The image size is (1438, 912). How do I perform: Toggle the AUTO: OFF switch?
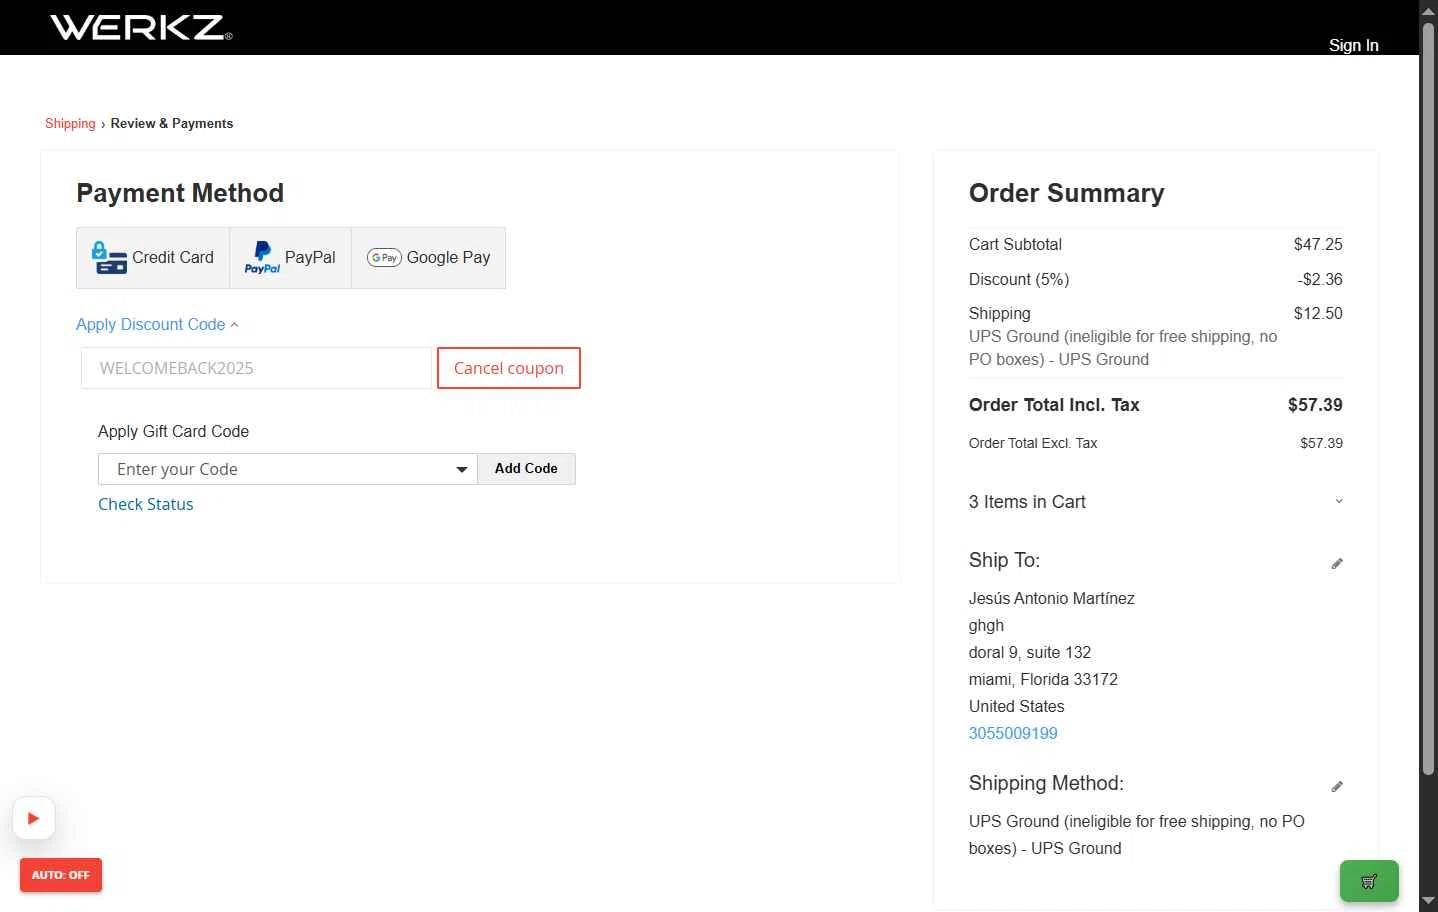click(61, 875)
